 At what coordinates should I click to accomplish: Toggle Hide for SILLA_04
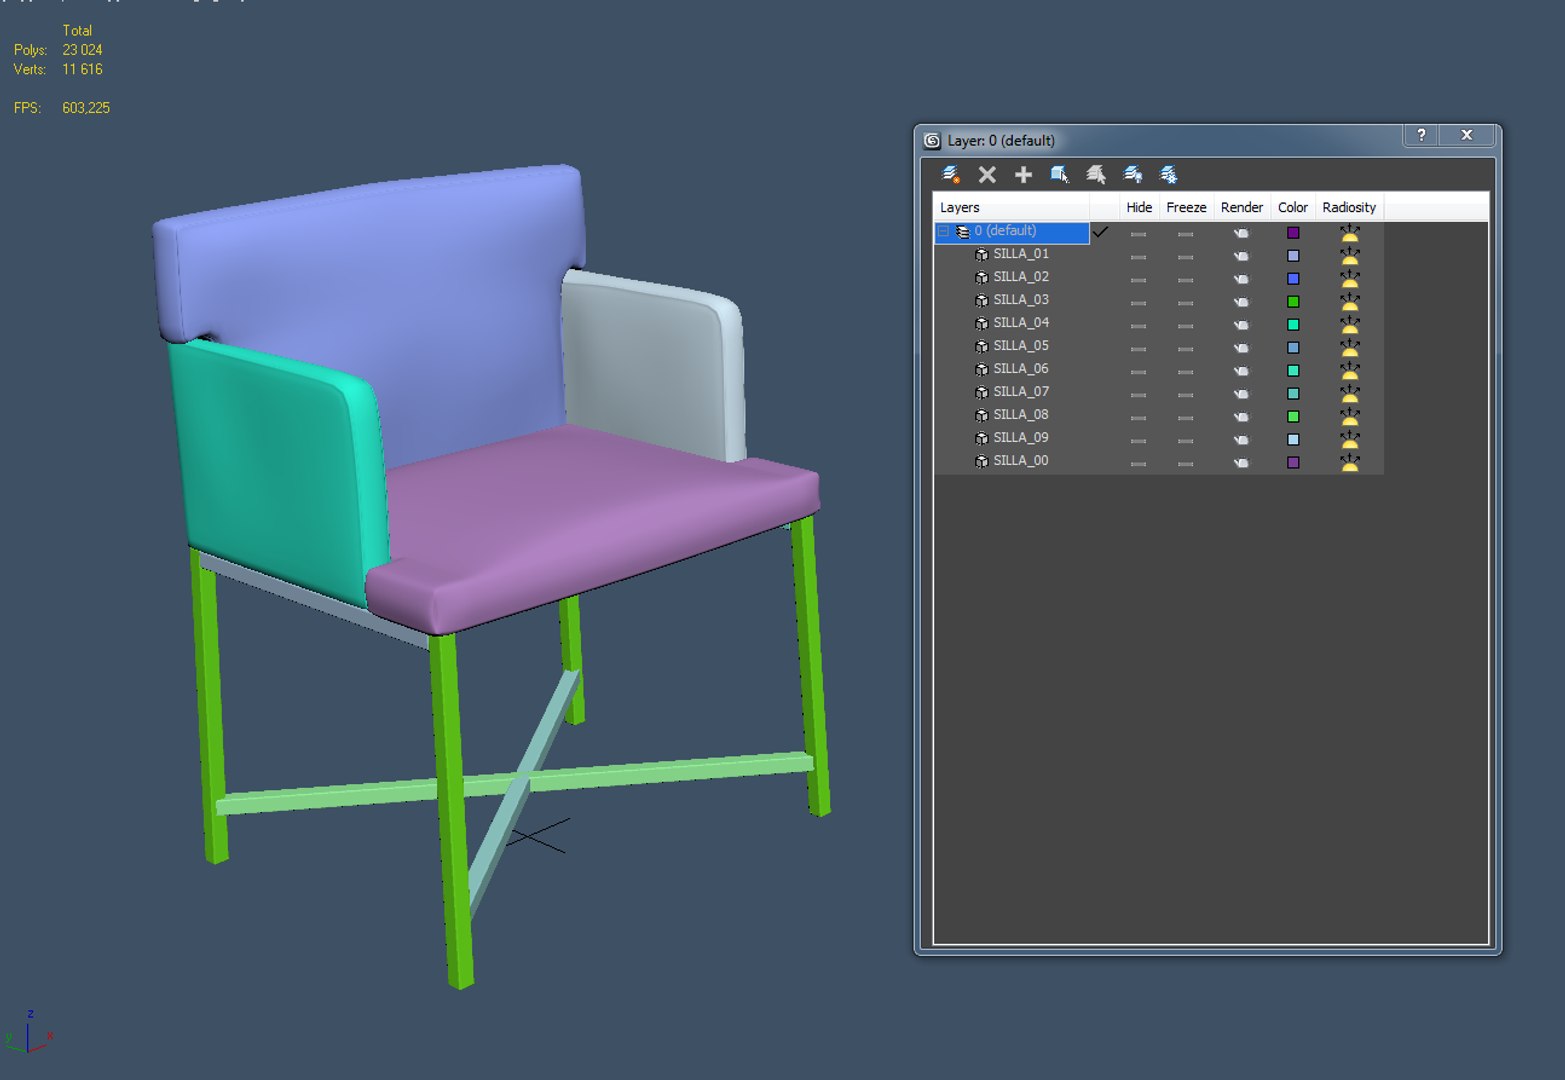[1138, 325]
